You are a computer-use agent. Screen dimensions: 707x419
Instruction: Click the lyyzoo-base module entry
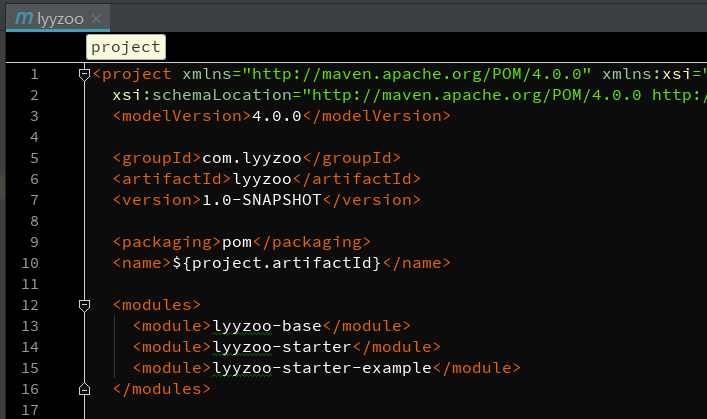click(x=267, y=326)
